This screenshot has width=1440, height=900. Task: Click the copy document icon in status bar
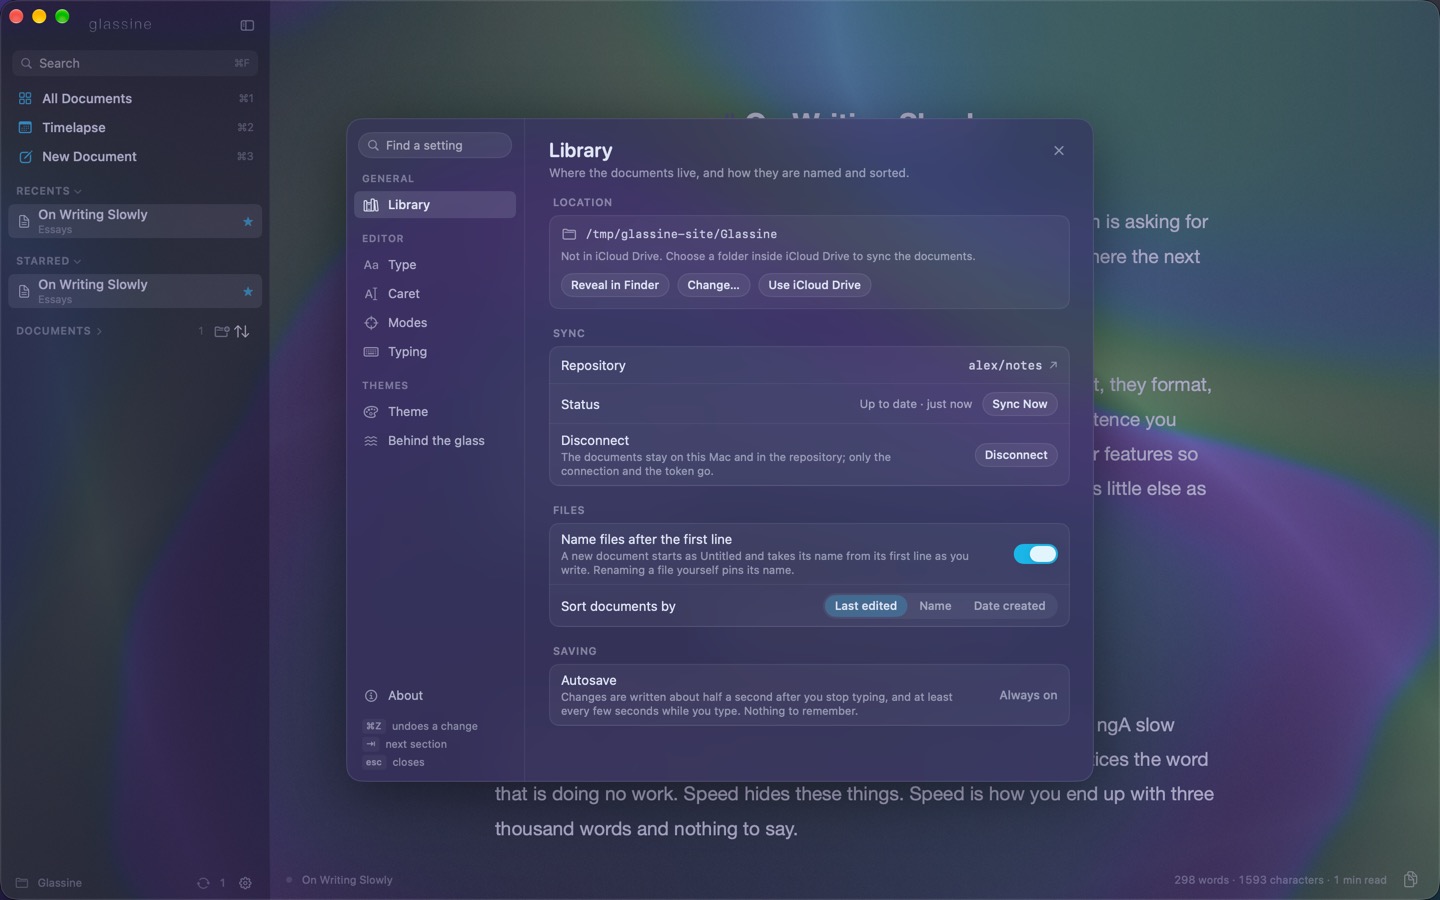1410,879
